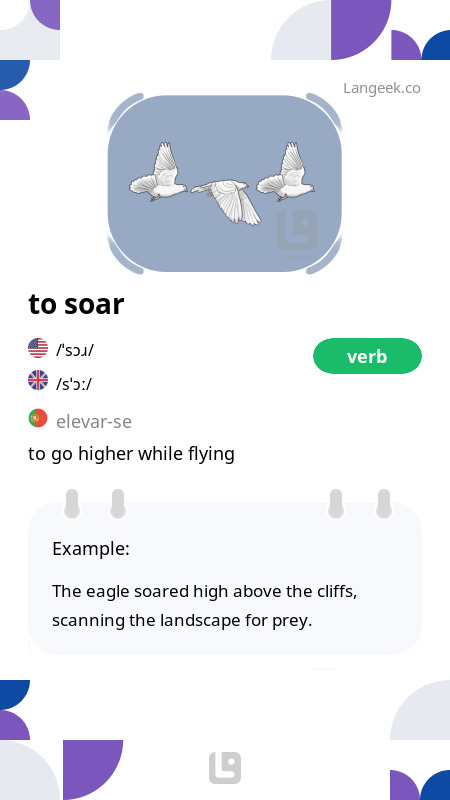Click the middle diving pigeon in illustration
The width and height of the screenshot is (450, 800).
click(226, 202)
